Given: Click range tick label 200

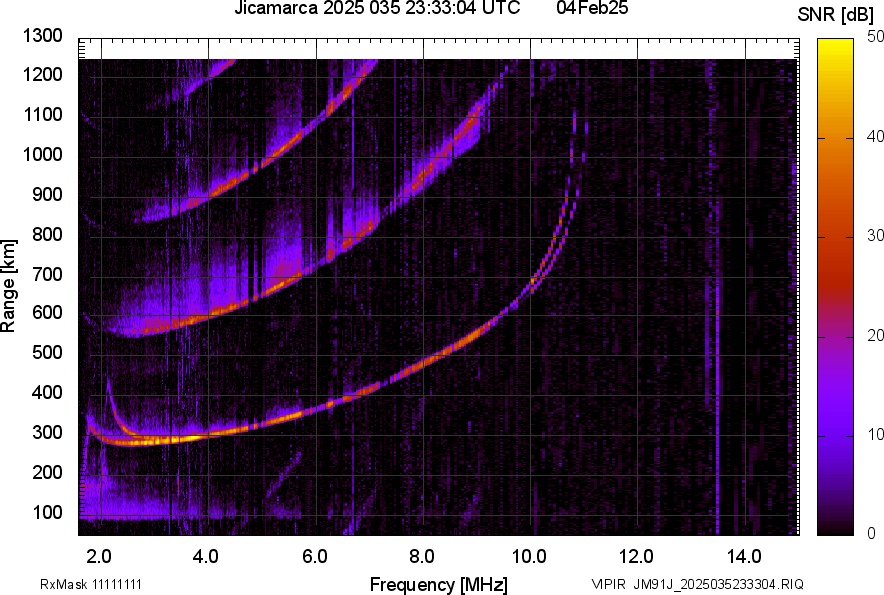Looking at the screenshot, I should coord(47,472).
